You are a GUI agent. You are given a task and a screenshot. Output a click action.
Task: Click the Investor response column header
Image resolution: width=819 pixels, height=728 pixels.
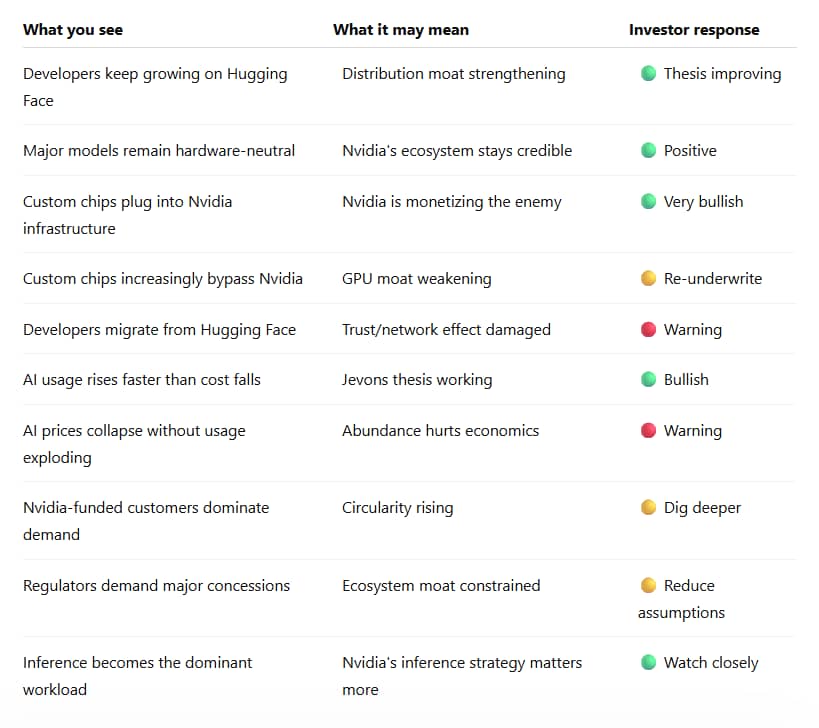694,30
